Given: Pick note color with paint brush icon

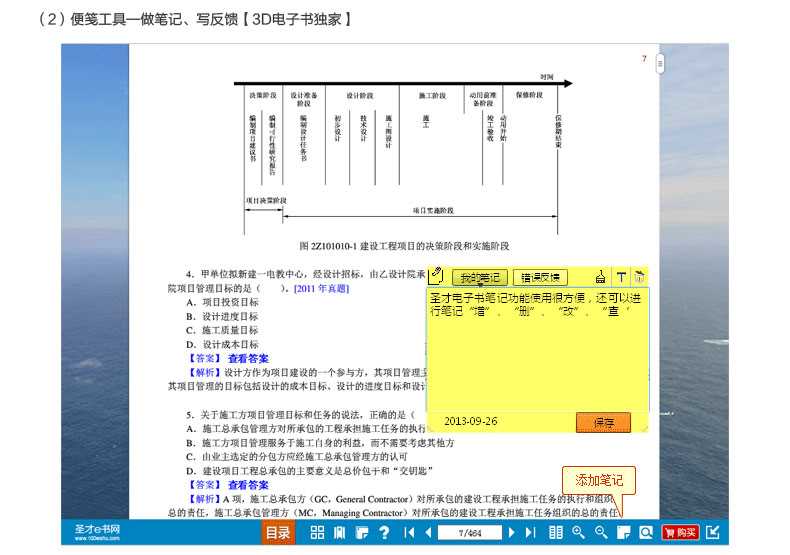Looking at the screenshot, I should pos(601,278).
